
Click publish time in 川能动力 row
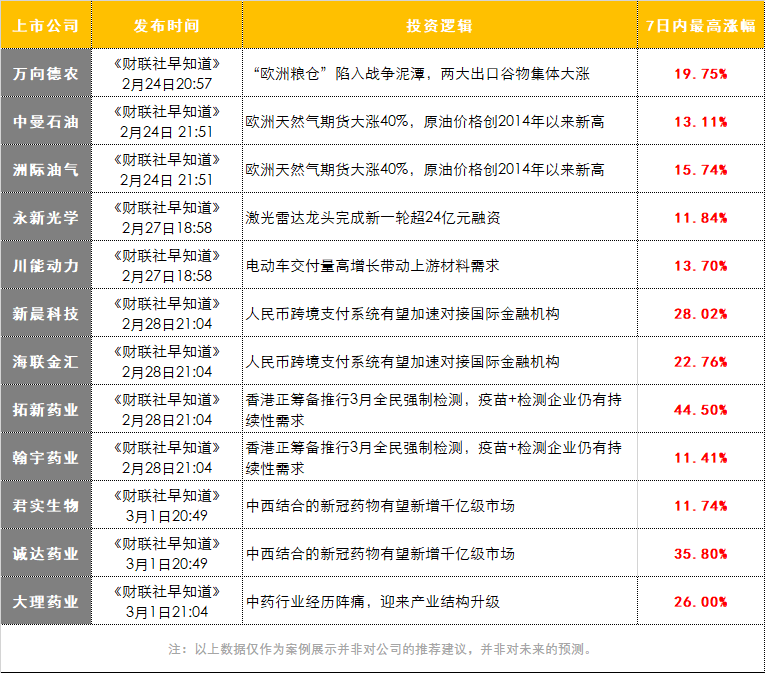[x=167, y=266]
